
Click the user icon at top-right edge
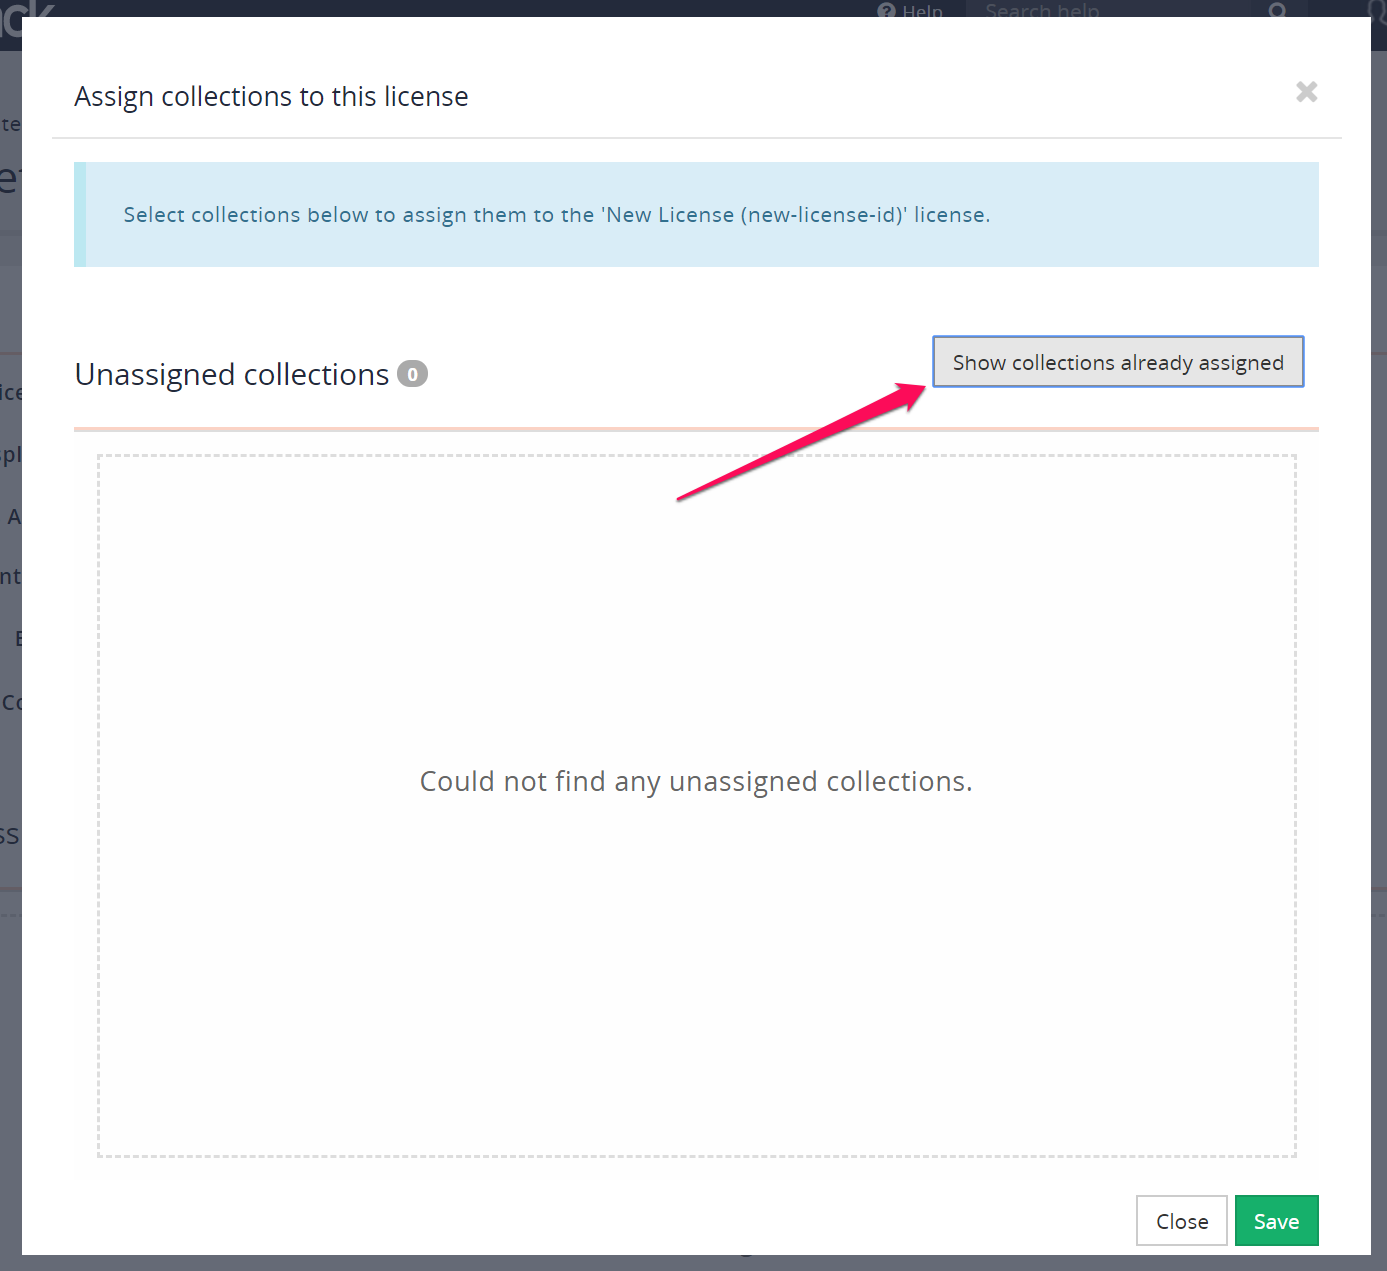(x=1379, y=8)
